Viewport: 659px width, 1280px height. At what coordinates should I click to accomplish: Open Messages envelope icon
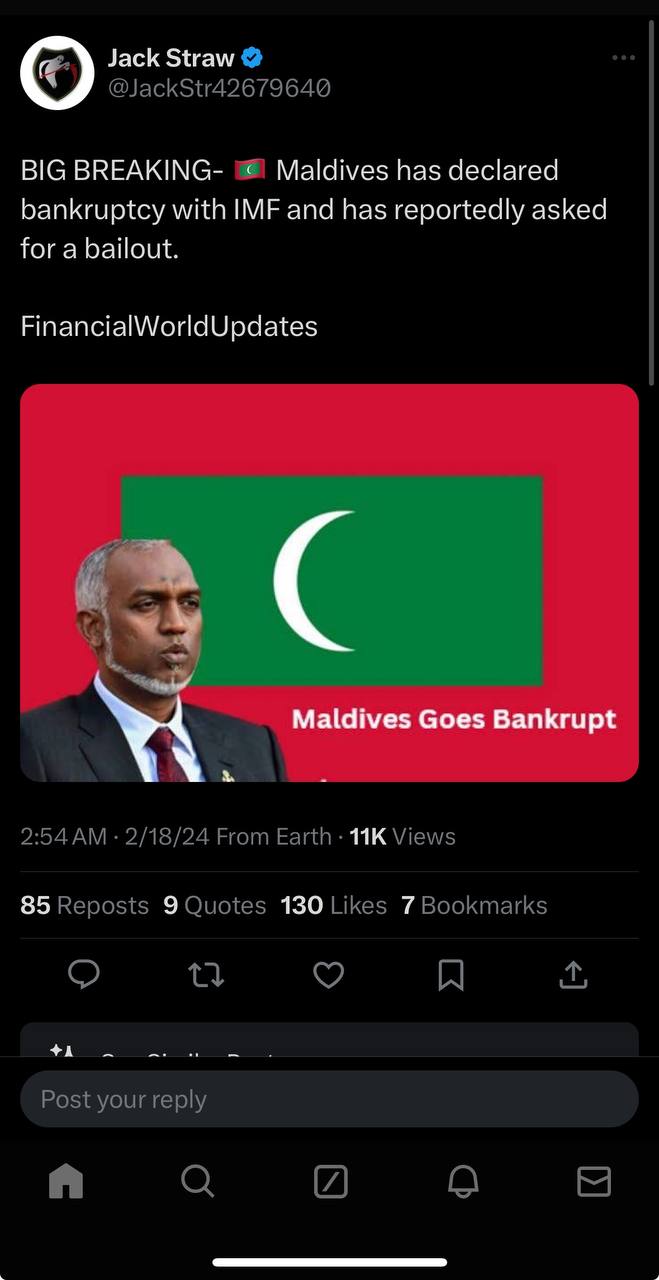pos(594,1182)
